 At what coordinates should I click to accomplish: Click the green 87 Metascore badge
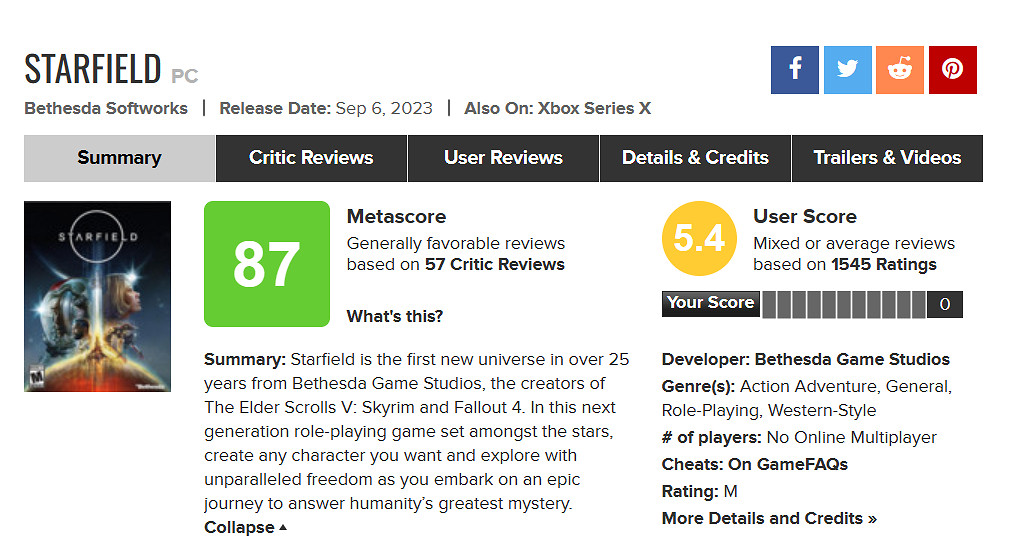pyautogui.click(x=267, y=264)
